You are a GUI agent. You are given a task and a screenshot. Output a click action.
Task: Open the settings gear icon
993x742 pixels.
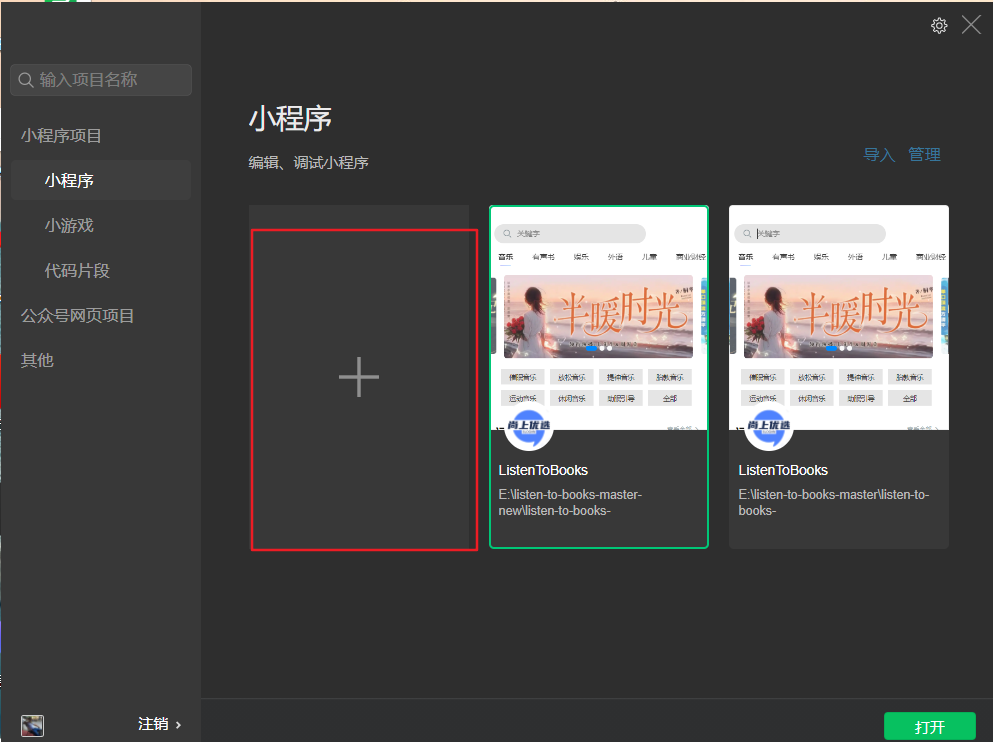(x=939, y=25)
